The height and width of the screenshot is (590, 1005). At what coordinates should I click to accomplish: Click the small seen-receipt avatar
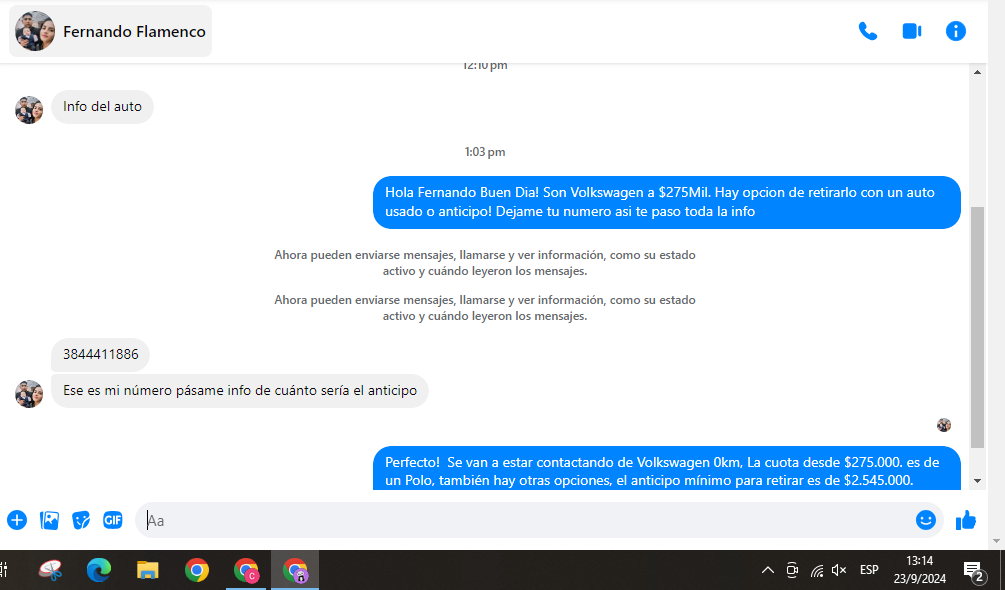pos(943,425)
